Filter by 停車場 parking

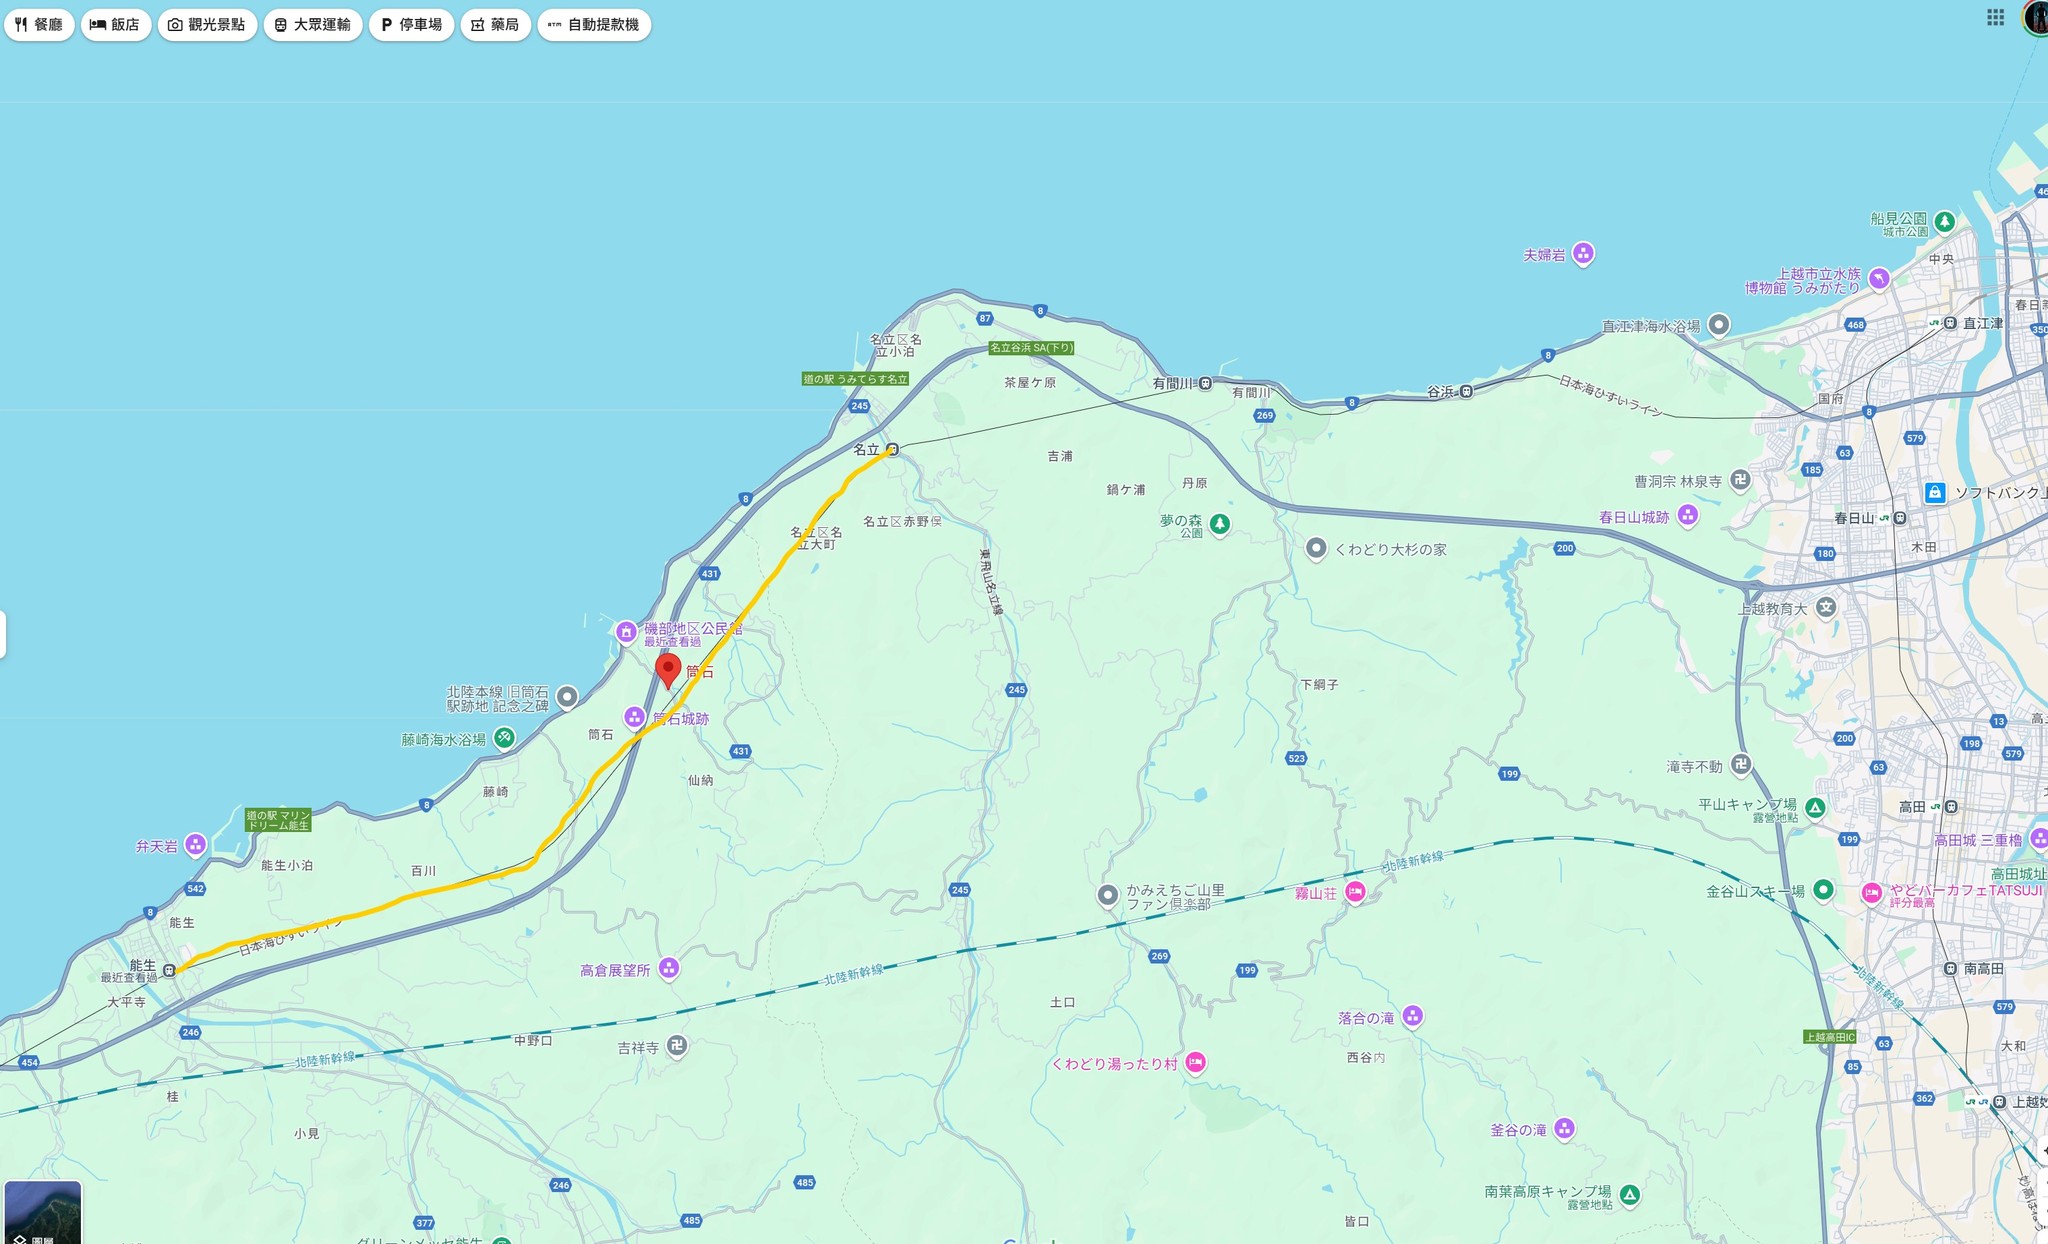click(412, 25)
